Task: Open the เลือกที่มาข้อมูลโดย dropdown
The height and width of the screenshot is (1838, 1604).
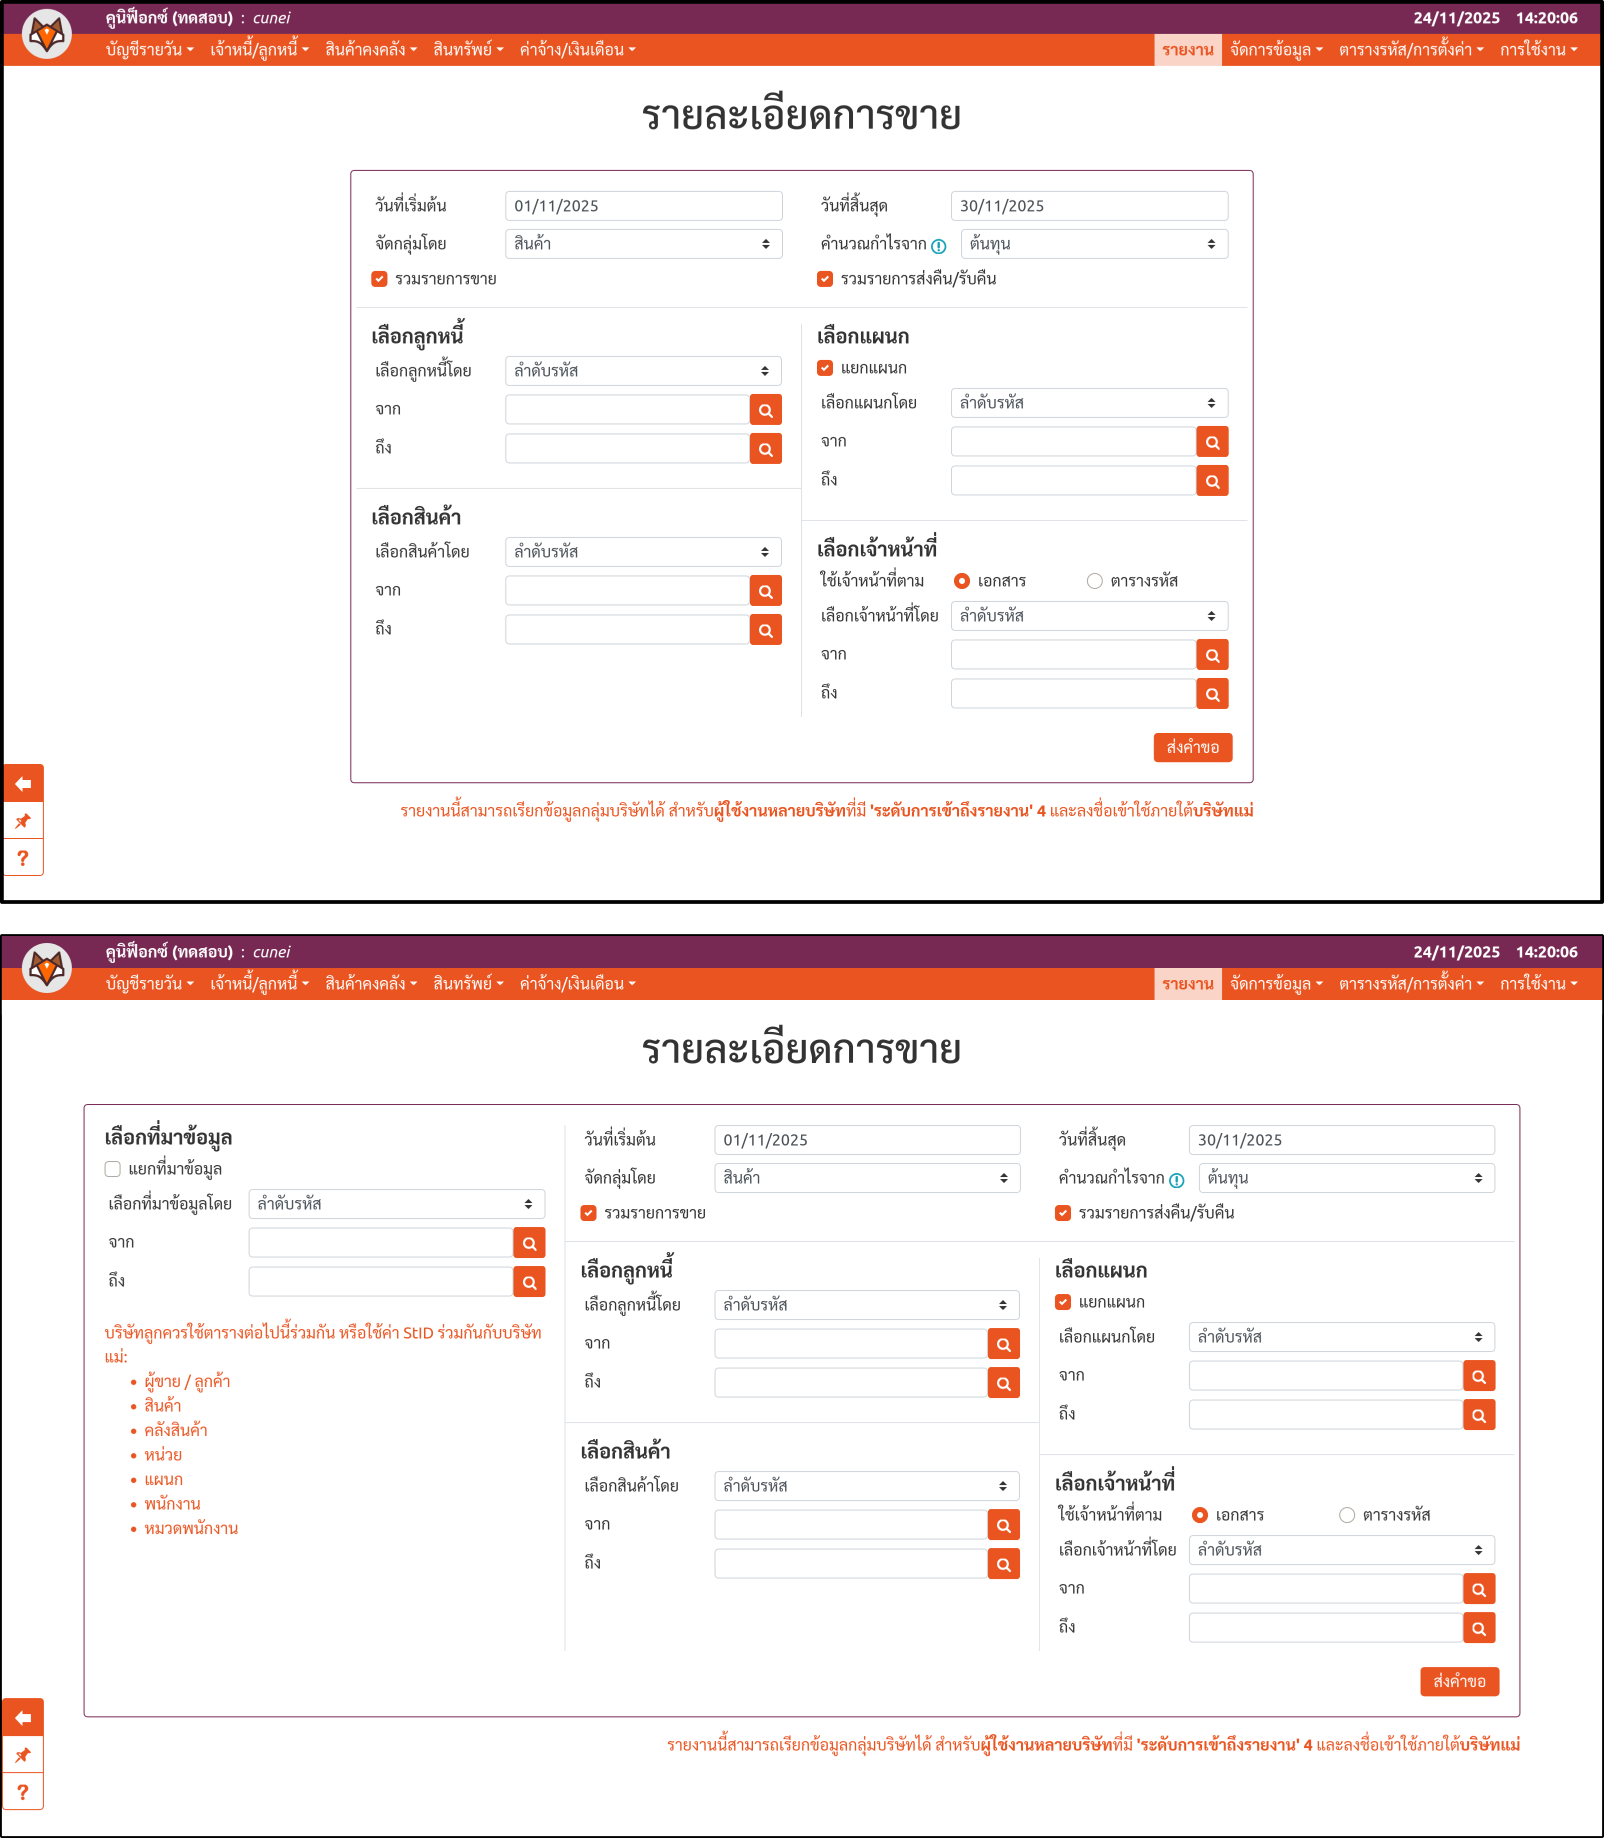Action: (x=396, y=1204)
